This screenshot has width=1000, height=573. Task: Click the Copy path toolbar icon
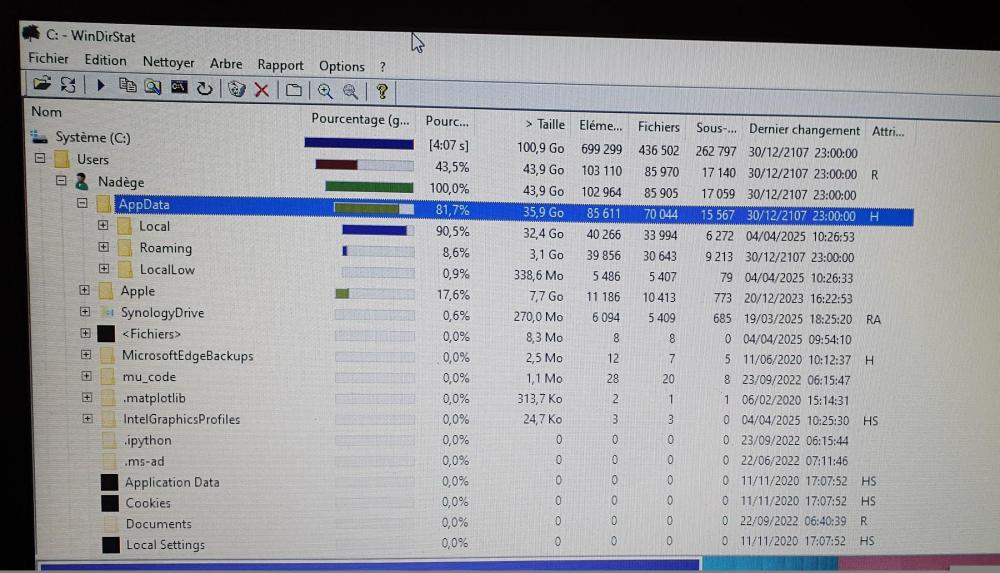(x=128, y=86)
